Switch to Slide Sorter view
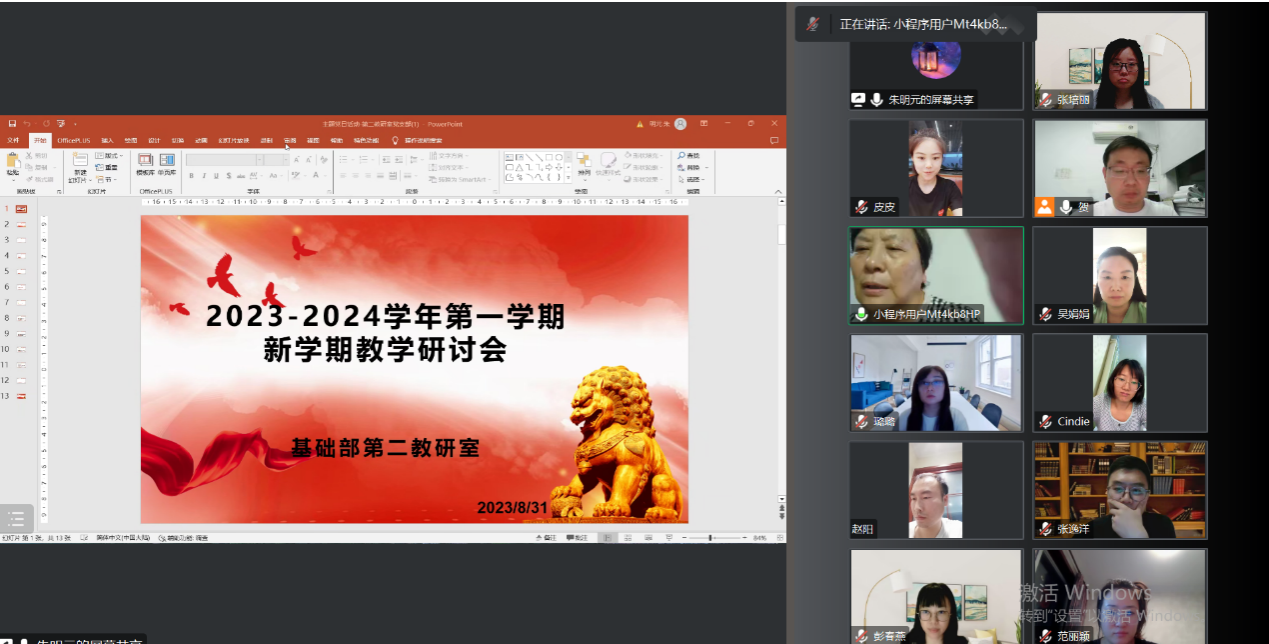 [x=627, y=538]
